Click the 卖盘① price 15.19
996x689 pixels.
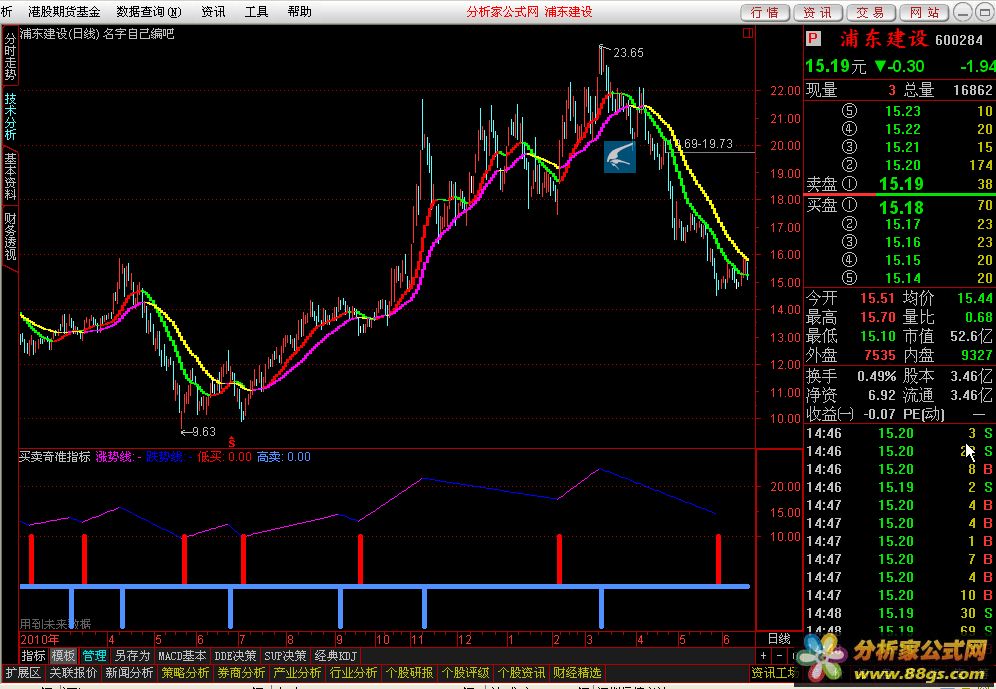(901, 184)
